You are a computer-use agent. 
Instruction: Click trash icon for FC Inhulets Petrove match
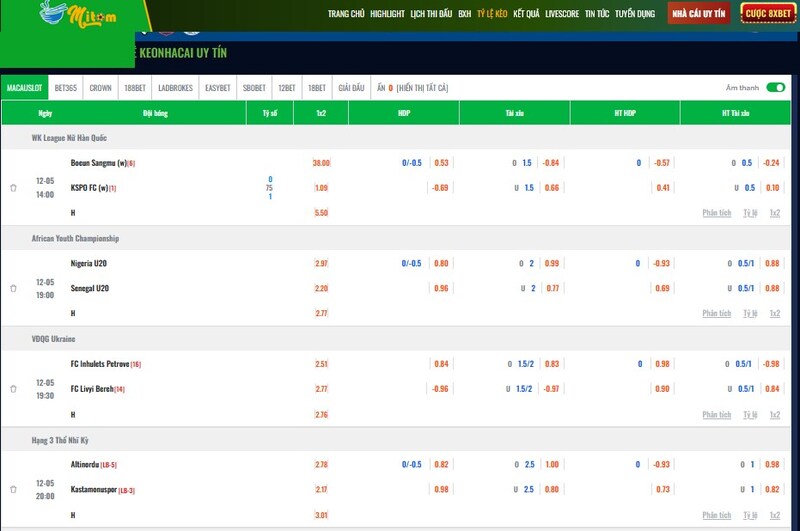click(14, 389)
